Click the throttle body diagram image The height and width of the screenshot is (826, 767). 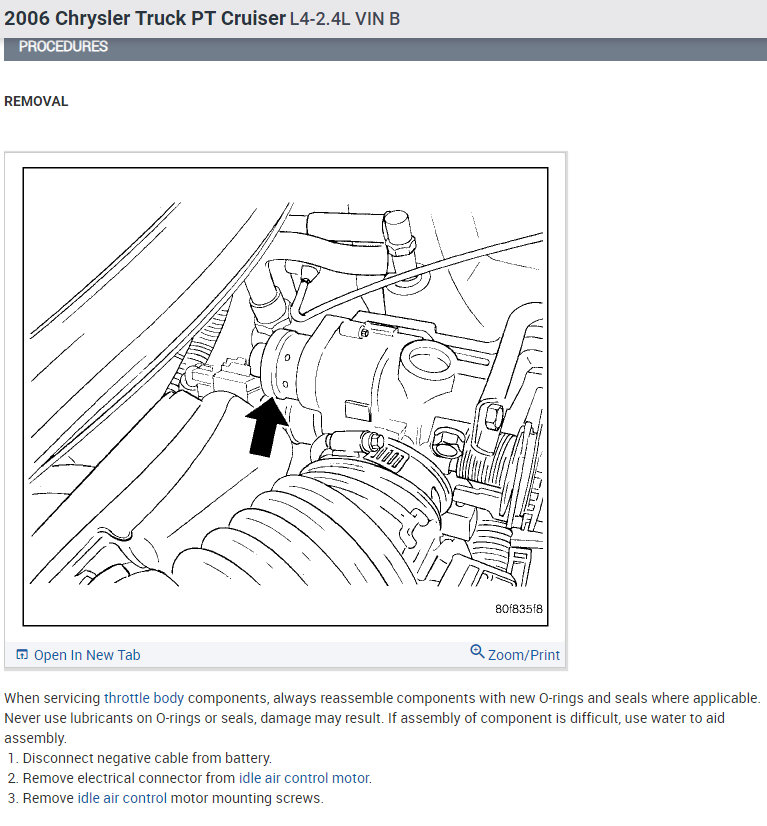point(286,397)
